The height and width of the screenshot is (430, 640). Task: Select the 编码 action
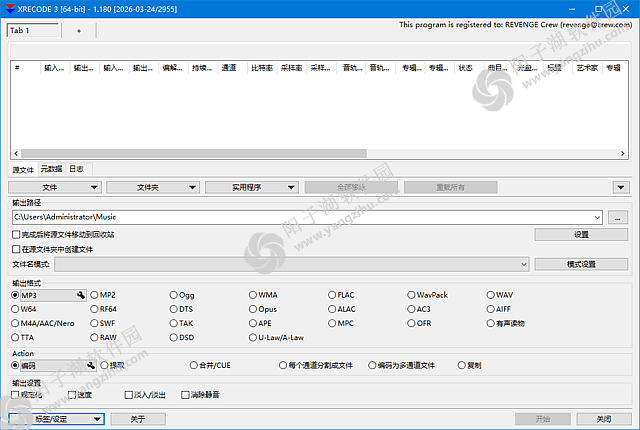coord(15,365)
